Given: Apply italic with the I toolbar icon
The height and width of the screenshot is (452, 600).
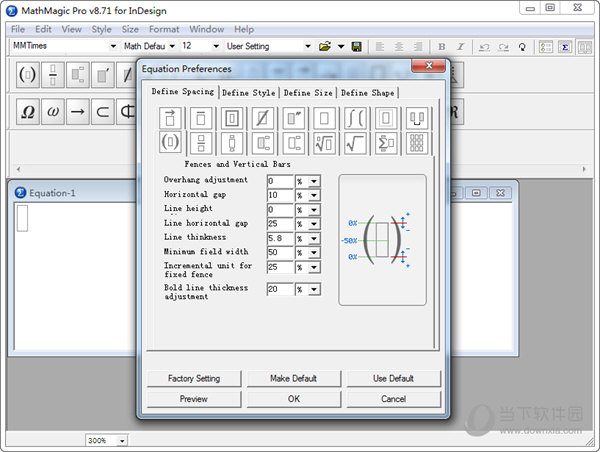Looking at the screenshot, I should (460, 47).
